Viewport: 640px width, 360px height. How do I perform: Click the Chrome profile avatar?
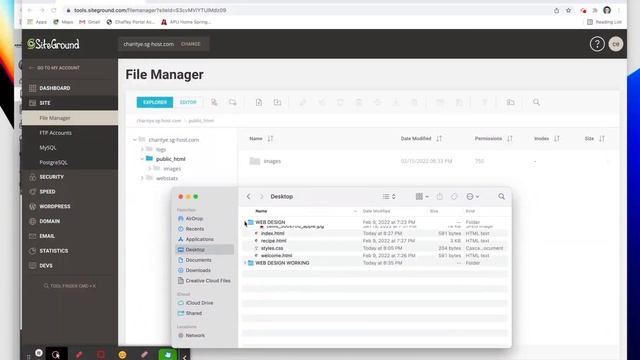click(607, 10)
